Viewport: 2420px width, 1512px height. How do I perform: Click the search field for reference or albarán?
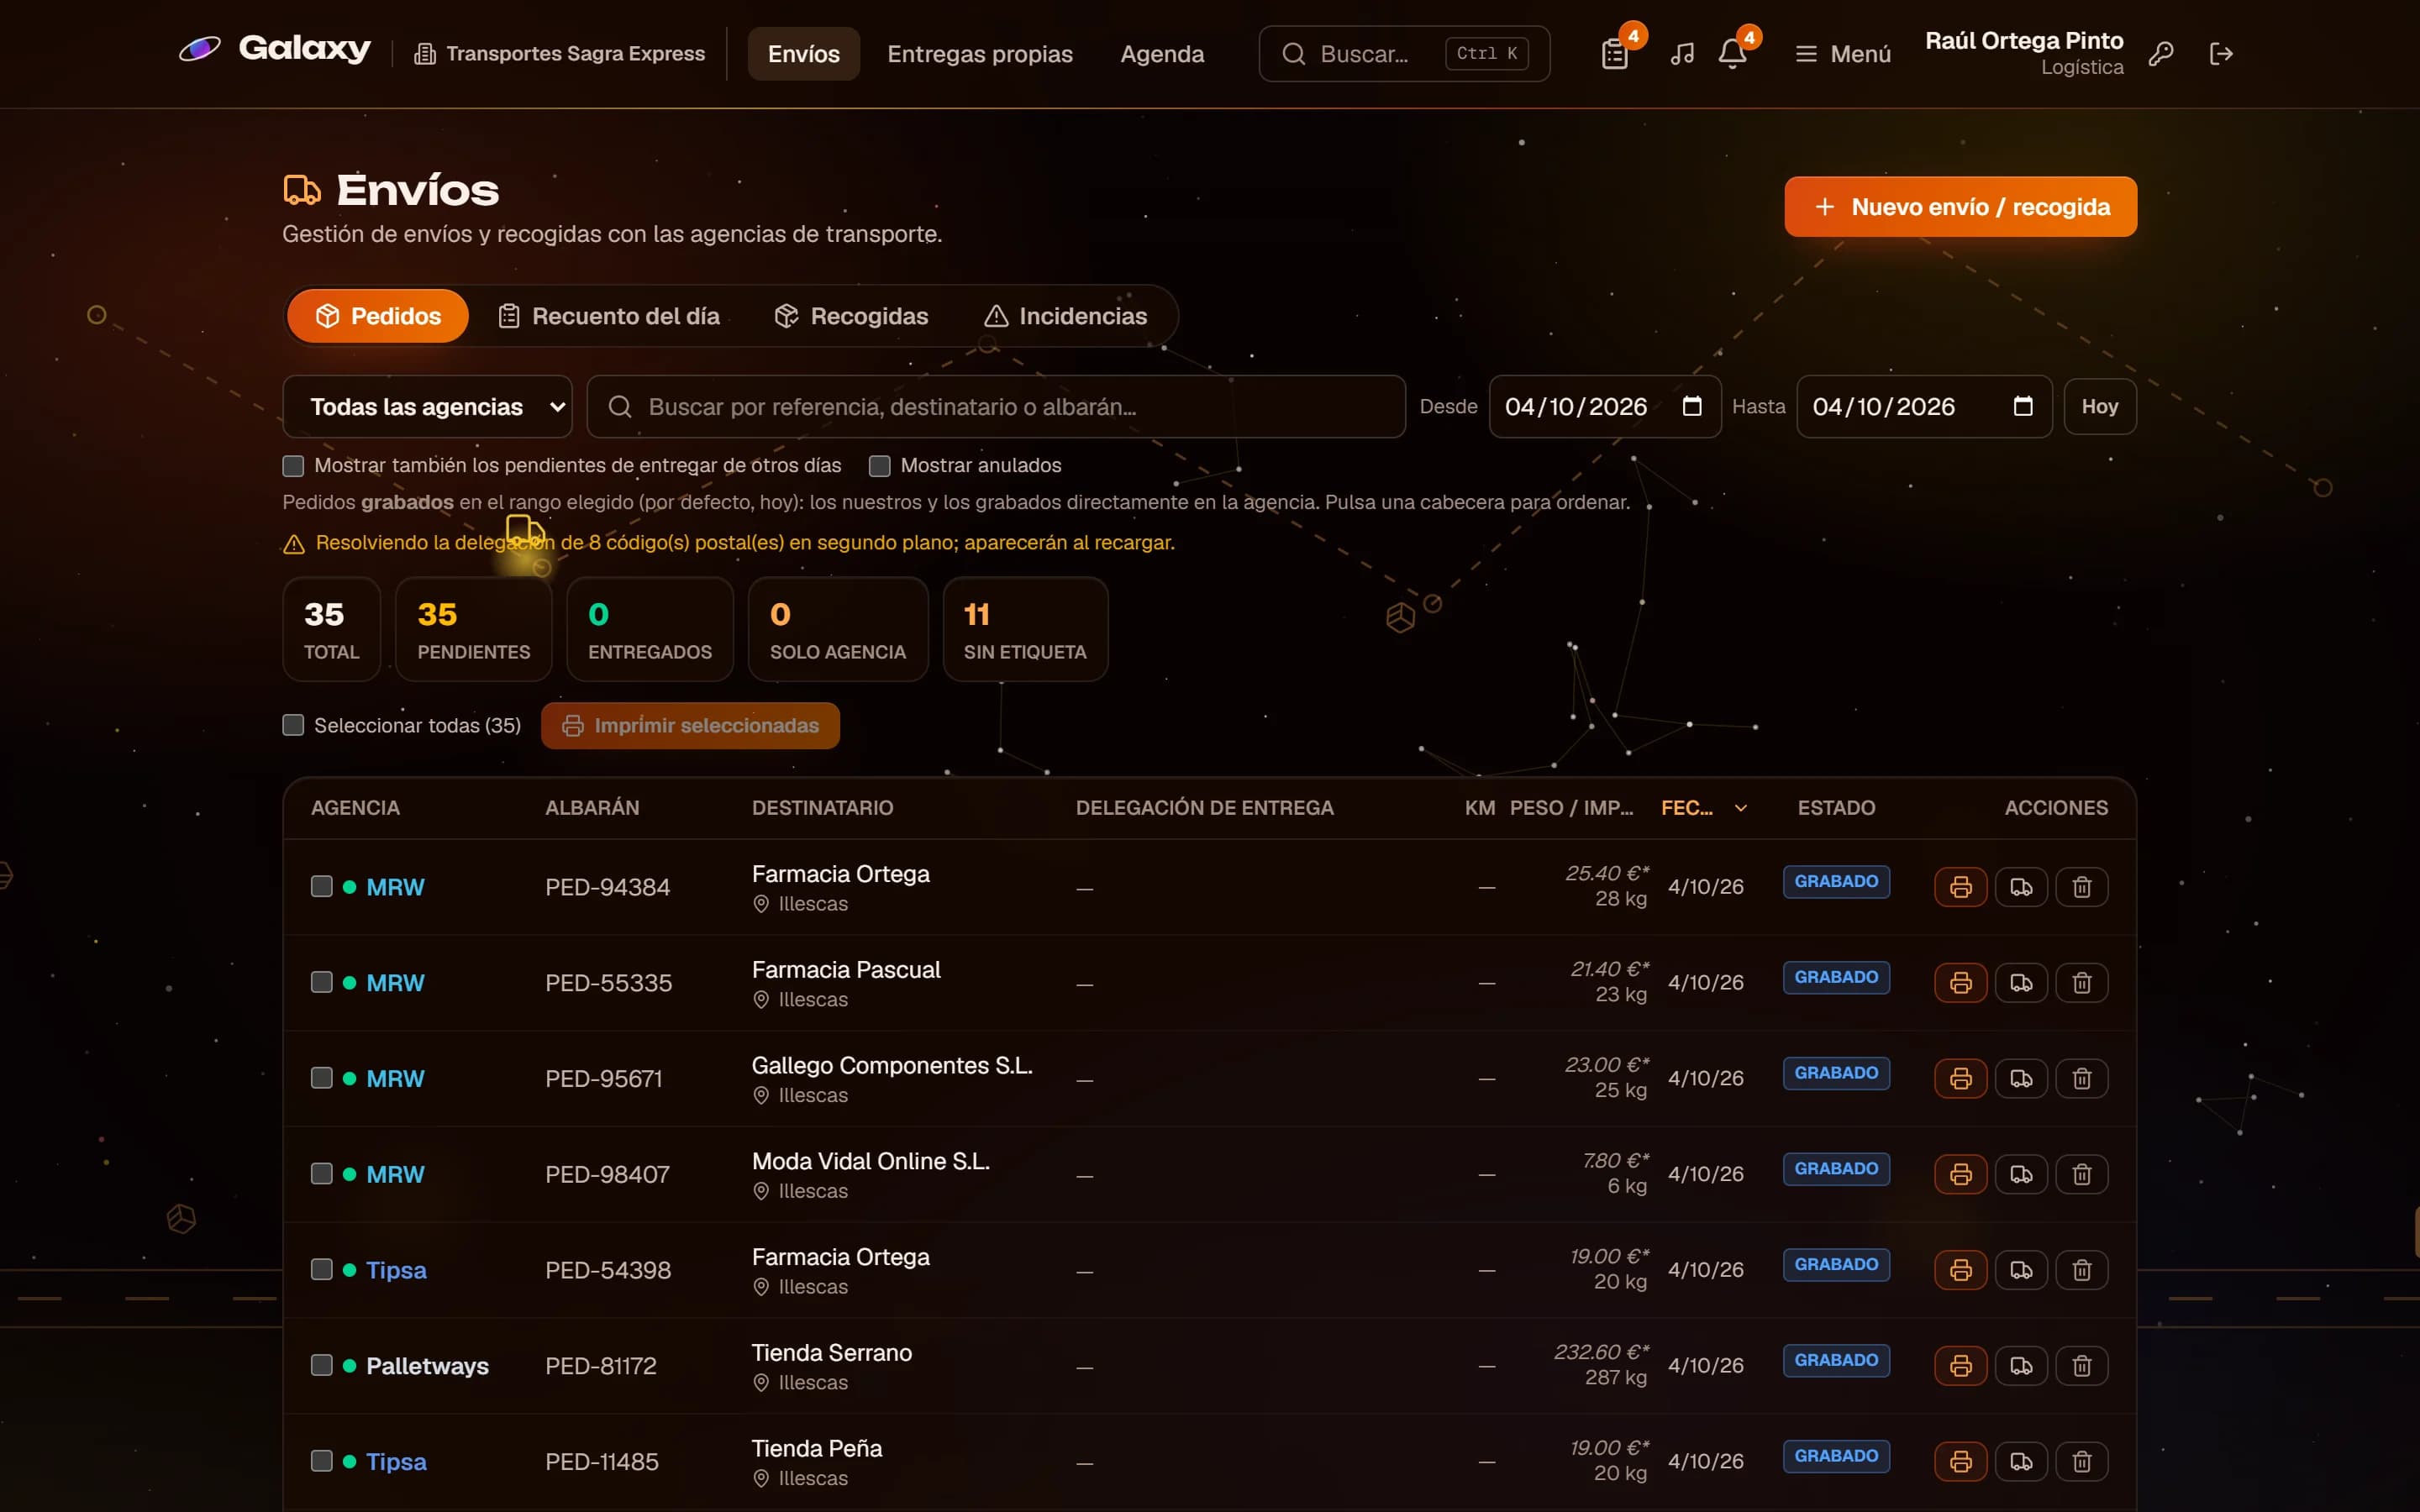996,407
